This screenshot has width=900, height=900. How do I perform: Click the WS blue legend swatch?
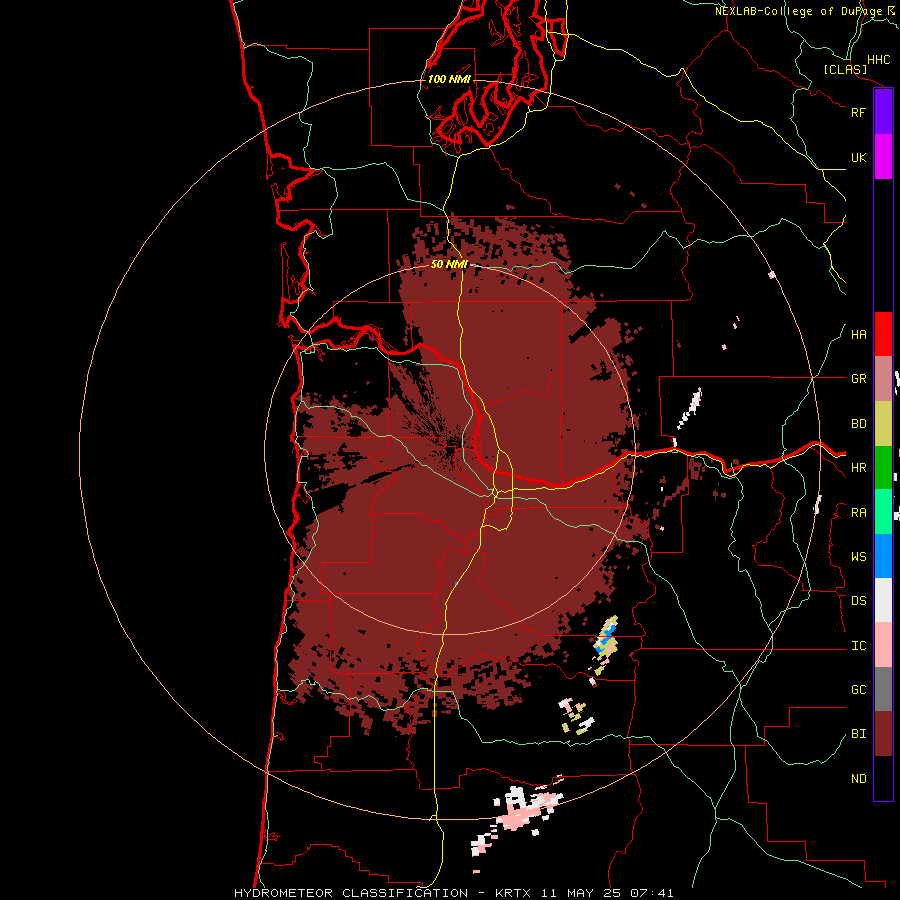[883, 556]
